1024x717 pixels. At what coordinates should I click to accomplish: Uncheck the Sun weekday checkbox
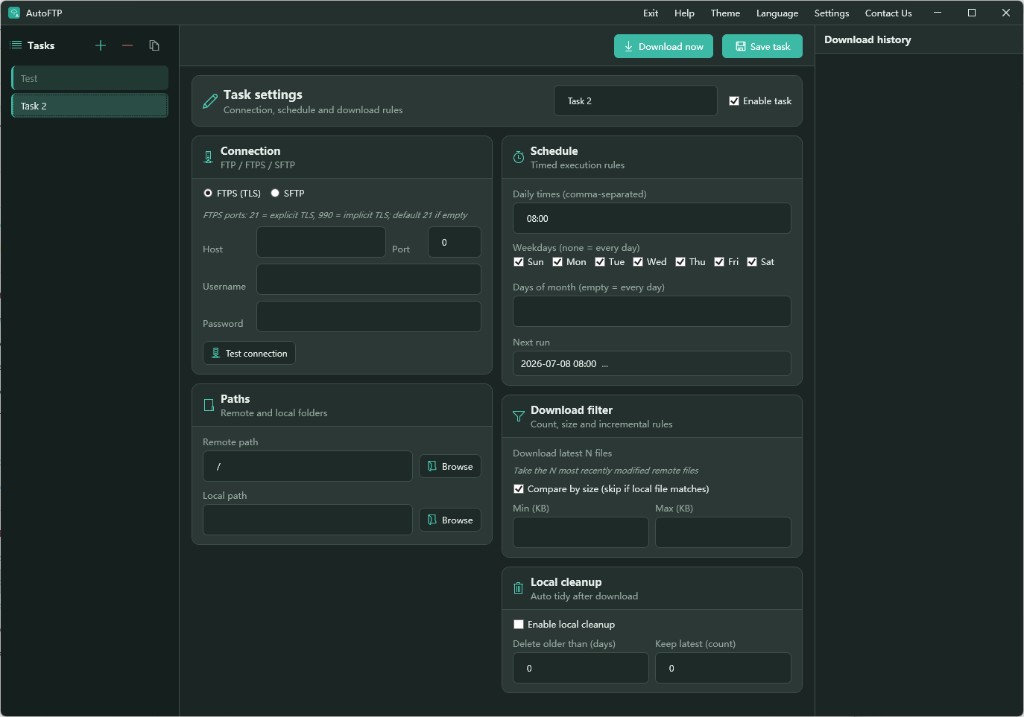519,262
